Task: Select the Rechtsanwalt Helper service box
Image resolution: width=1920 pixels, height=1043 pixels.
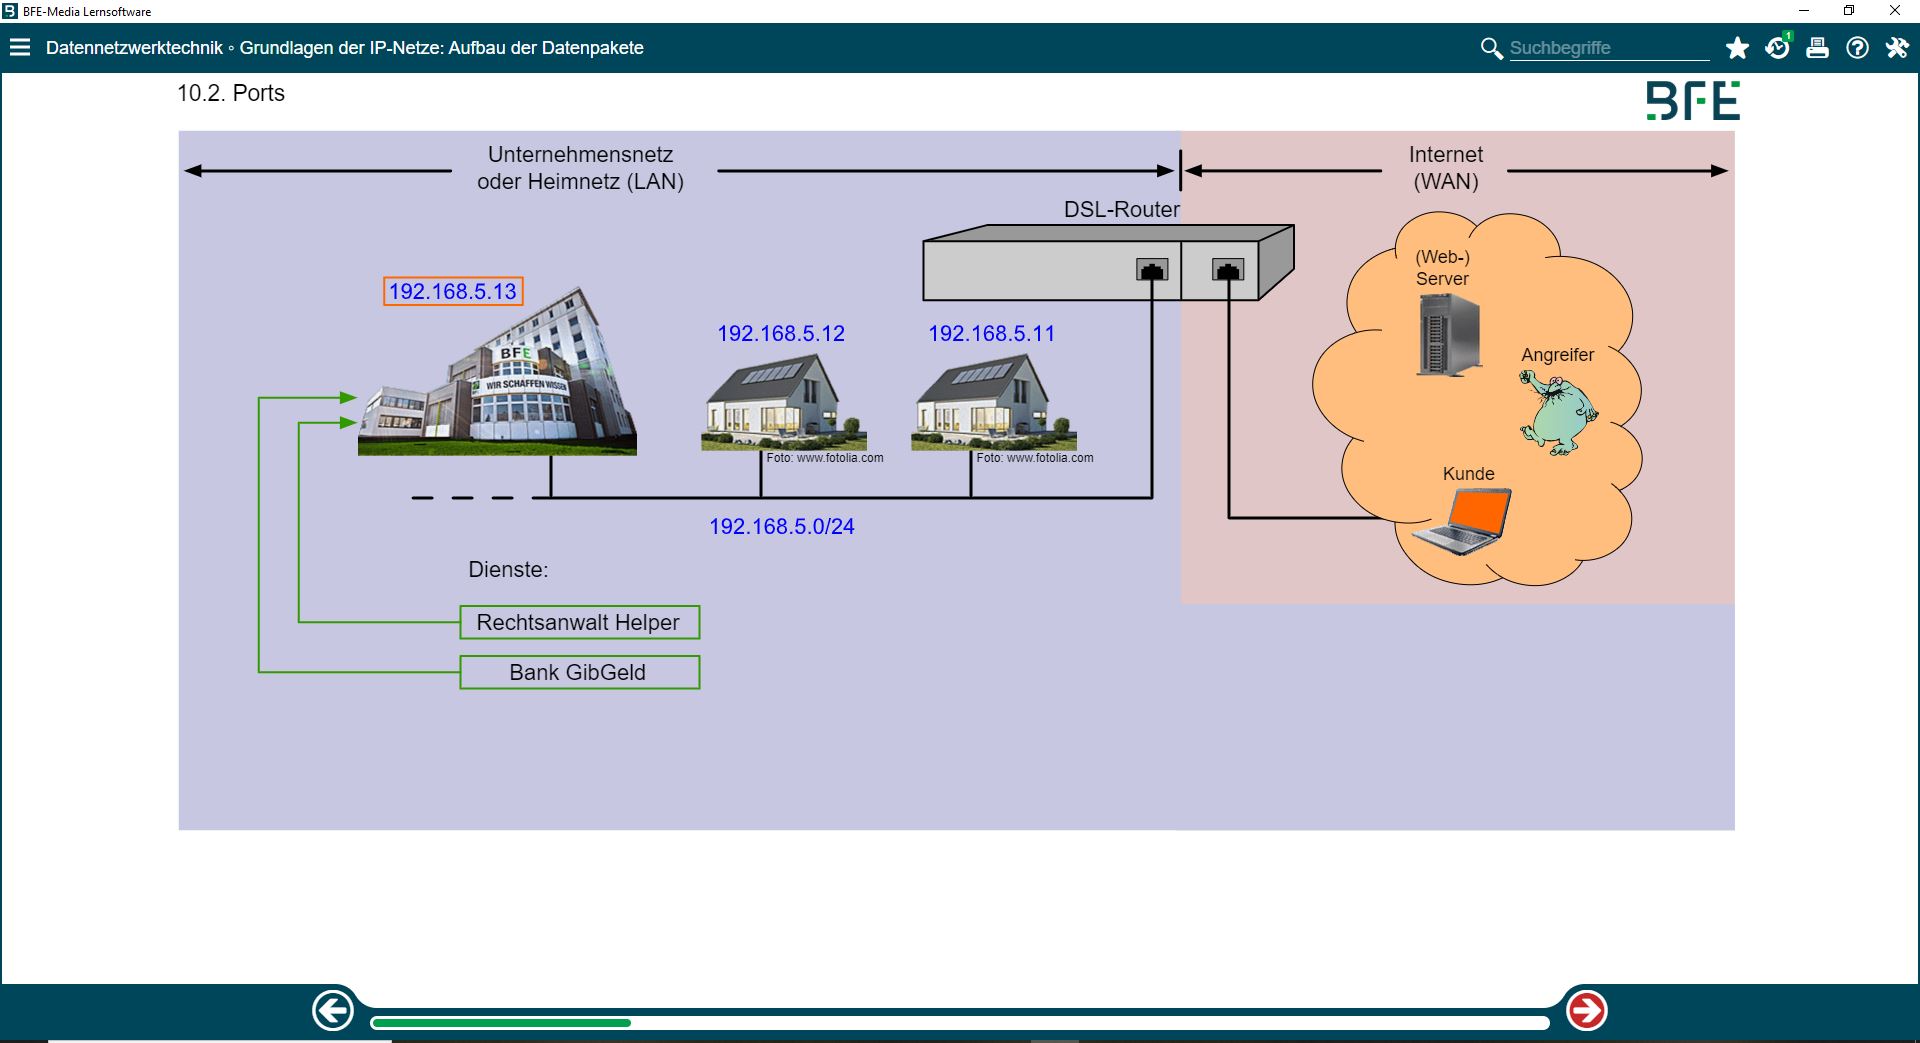Action: pyautogui.click(x=579, y=622)
